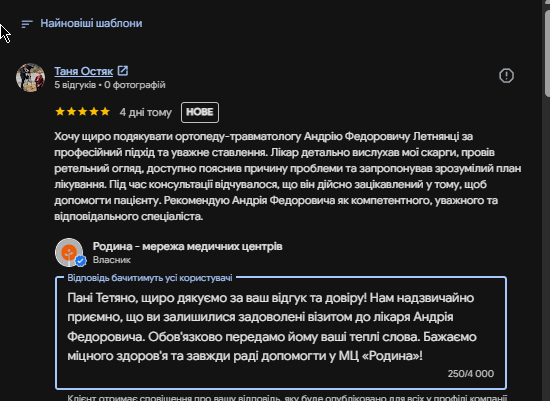Click the НОВЕ badge

point(200,112)
